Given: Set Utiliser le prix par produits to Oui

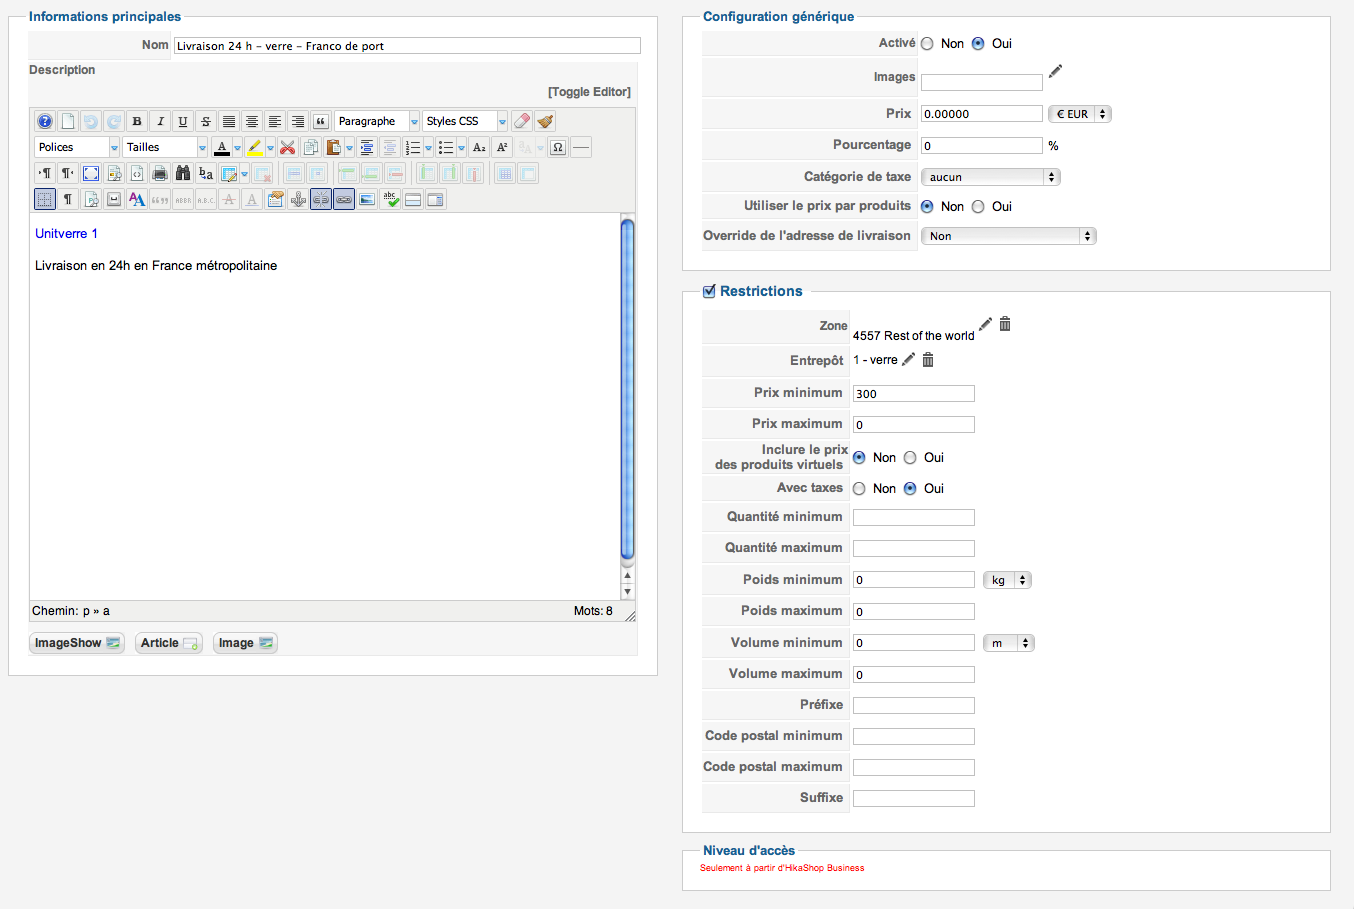Looking at the screenshot, I should (978, 207).
